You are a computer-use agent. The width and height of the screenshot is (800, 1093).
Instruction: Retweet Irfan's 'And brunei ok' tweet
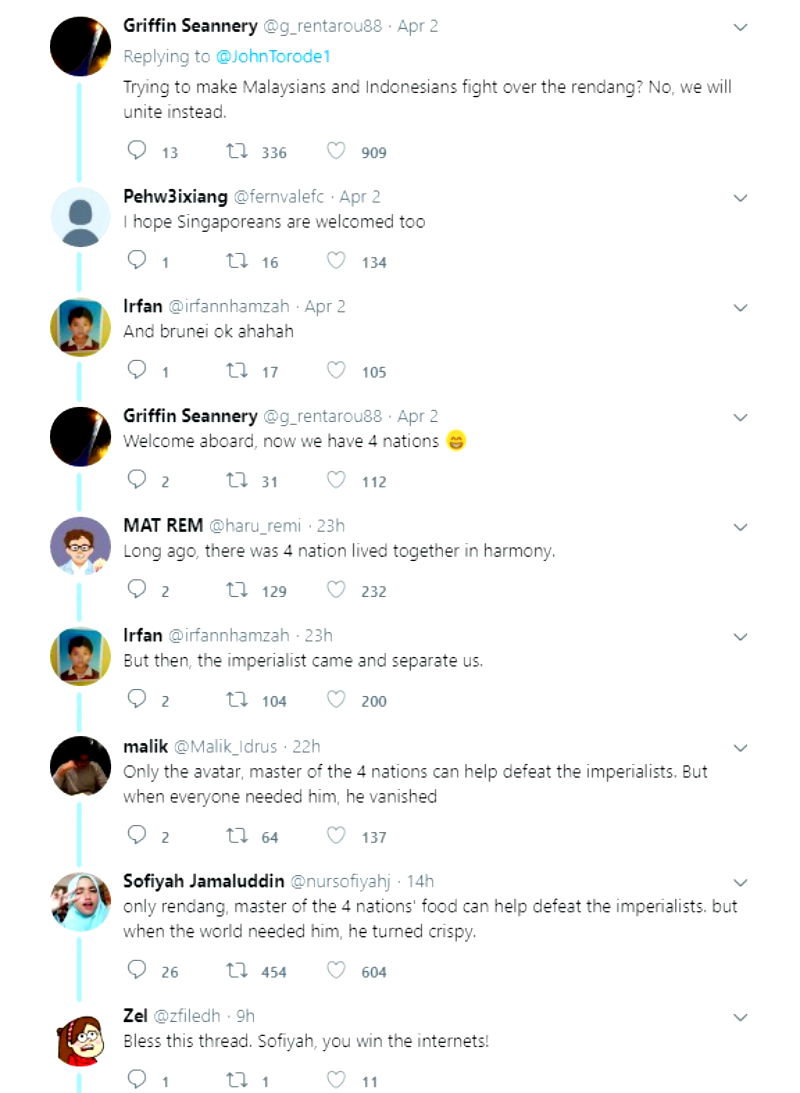pyautogui.click(x=237, y=372)
